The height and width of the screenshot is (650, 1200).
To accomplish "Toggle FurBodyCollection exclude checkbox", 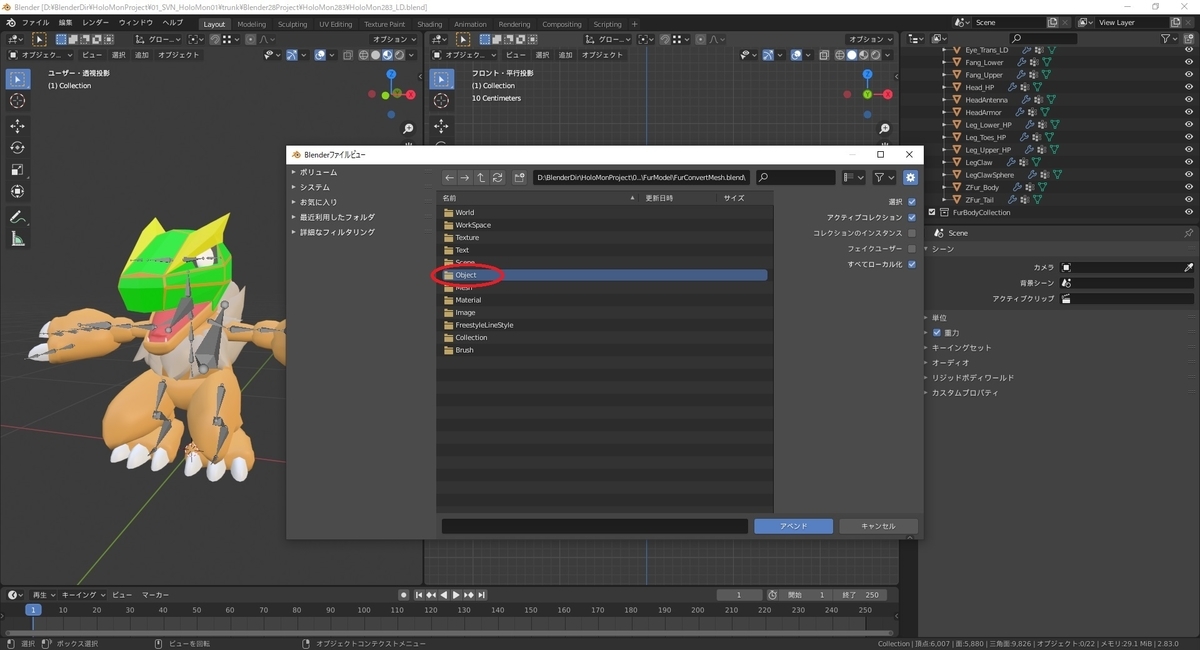I will point(932,212).
